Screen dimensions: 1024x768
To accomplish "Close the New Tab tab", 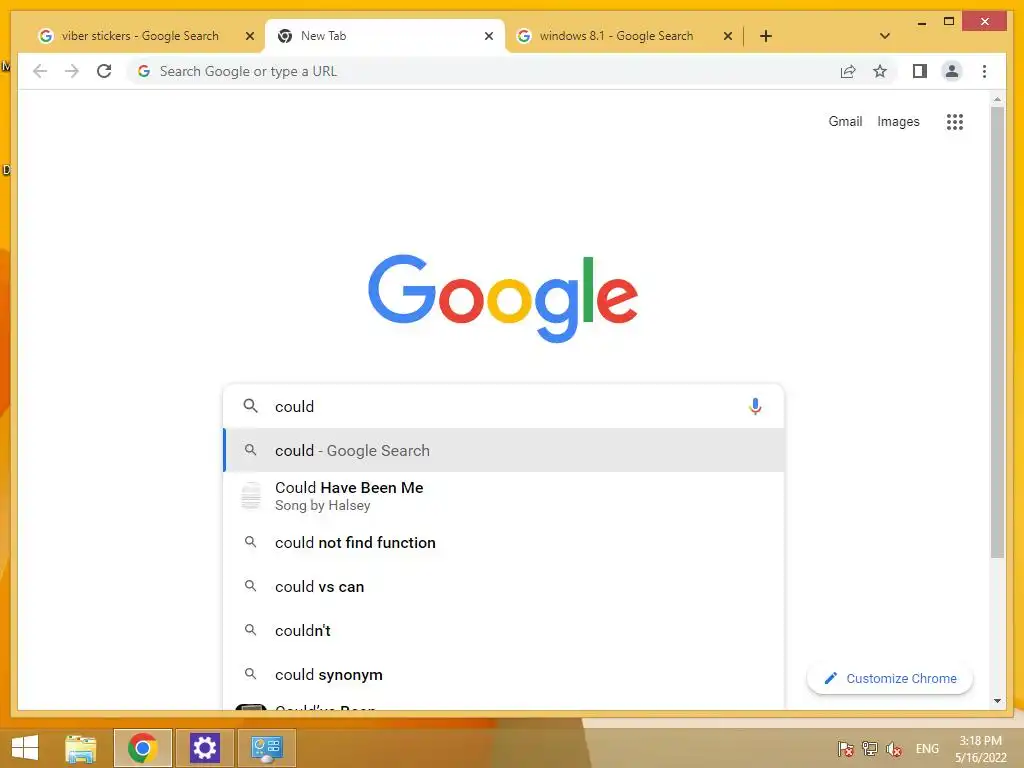I will [488, 36].
